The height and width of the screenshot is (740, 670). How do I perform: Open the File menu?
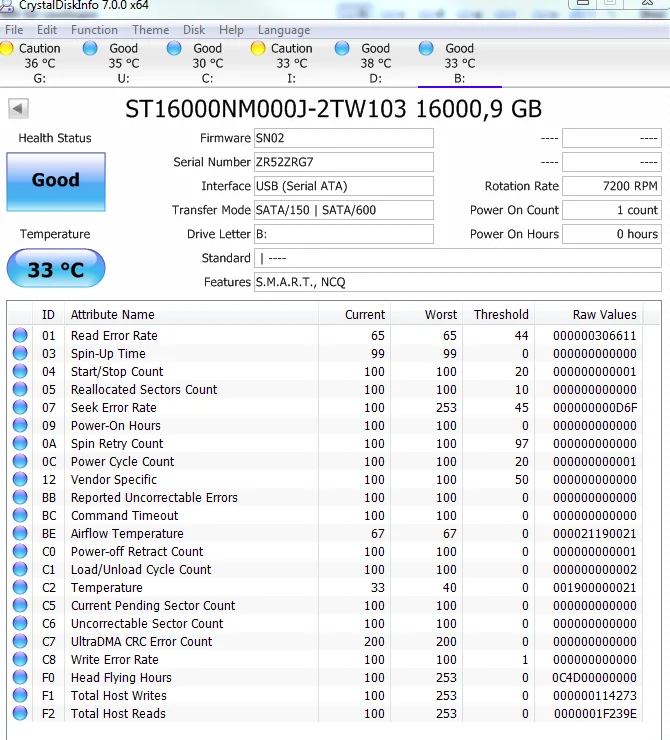click(14, 30)
